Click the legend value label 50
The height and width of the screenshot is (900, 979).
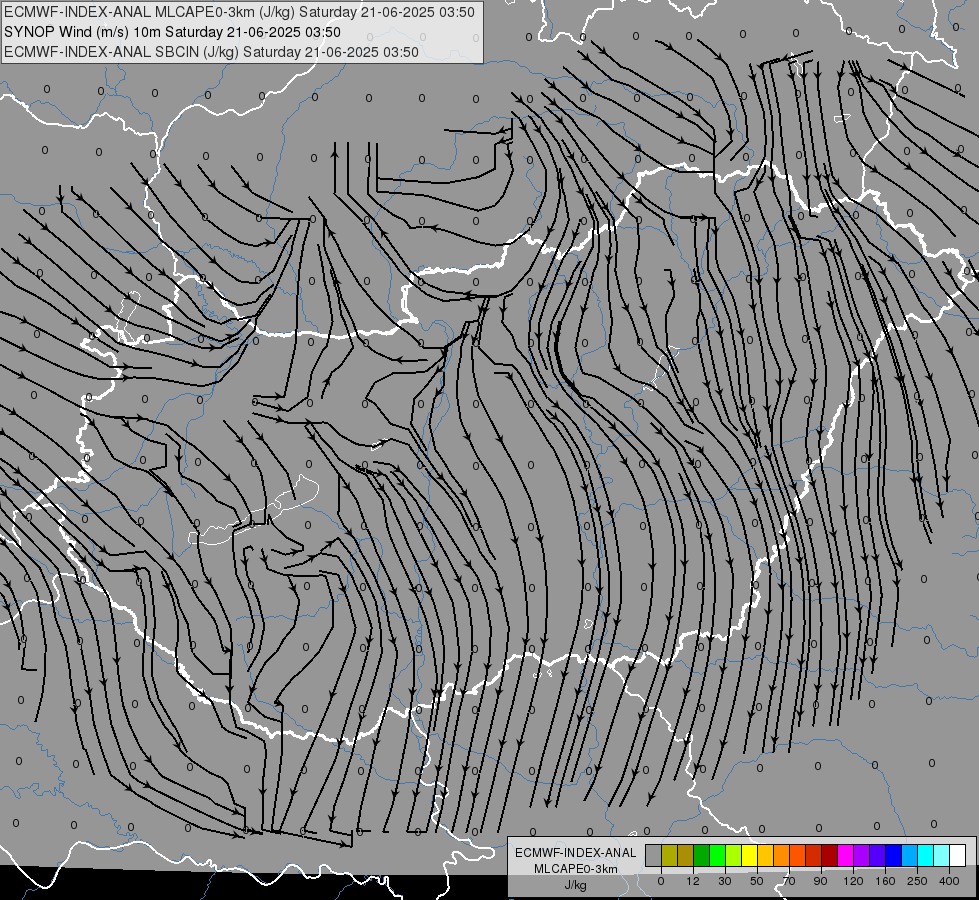tap(757, 881)
